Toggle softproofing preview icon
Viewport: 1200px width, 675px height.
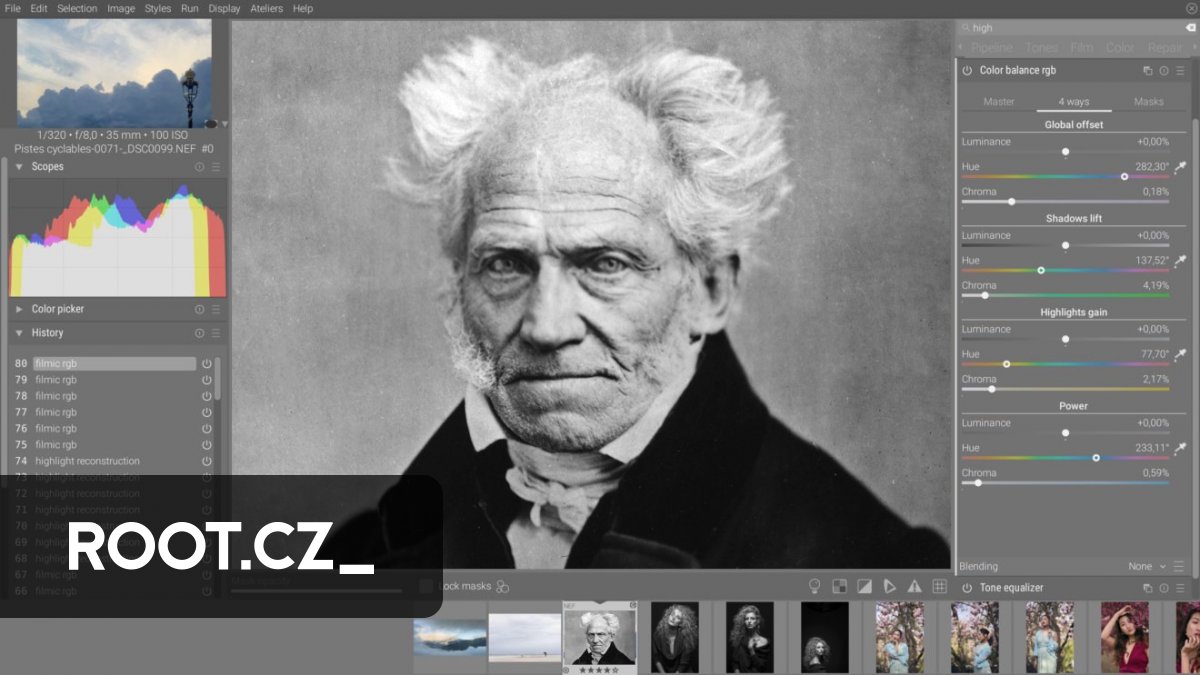coord(864,587)
